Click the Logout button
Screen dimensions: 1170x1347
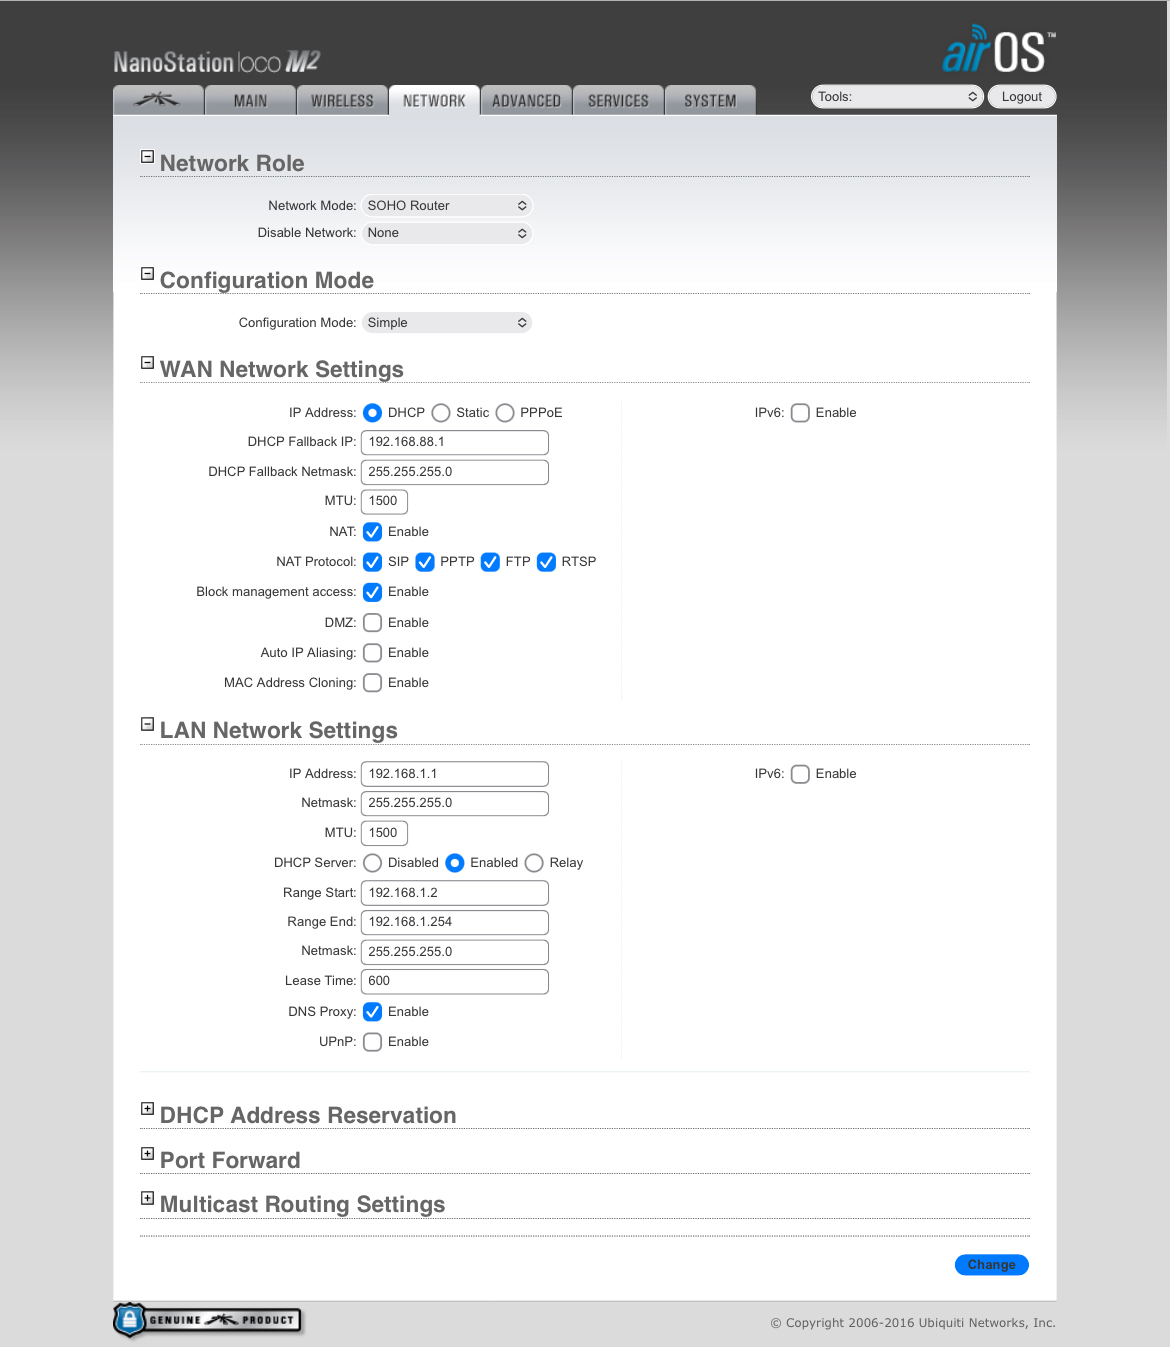pyautogui.click(x=1022, y=97)
